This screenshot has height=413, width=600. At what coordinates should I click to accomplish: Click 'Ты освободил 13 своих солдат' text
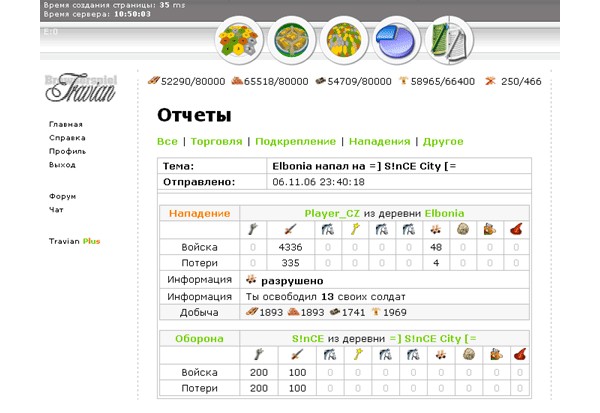pos(325,297)
